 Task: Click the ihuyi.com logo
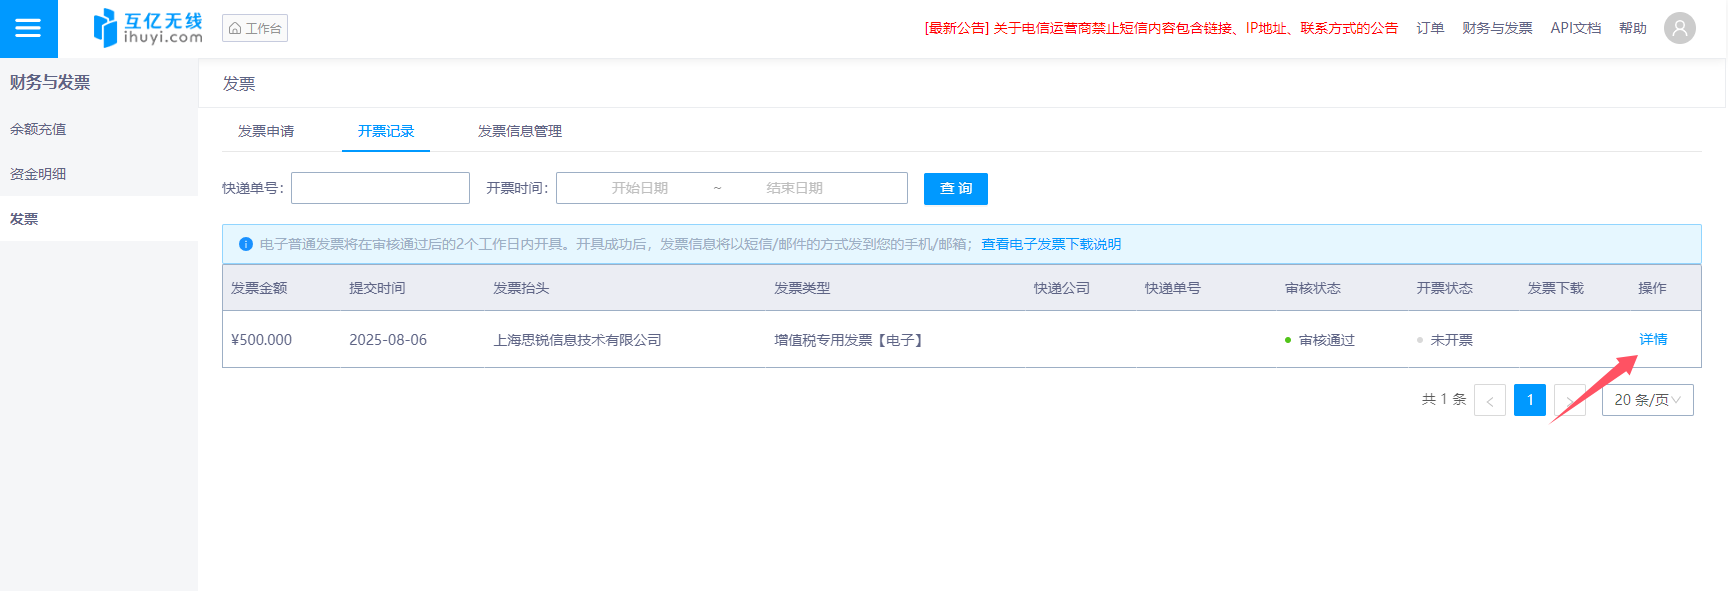pos(148,28)
